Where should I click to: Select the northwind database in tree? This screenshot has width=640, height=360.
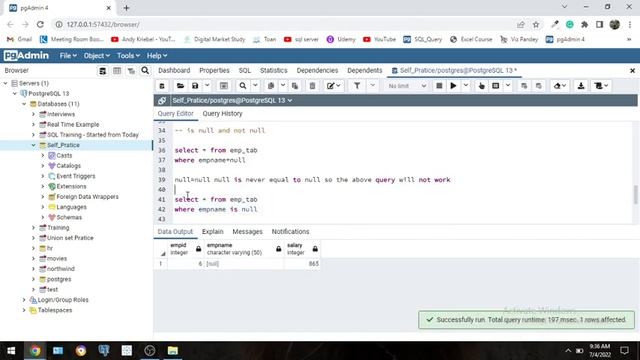click(60, 269)
